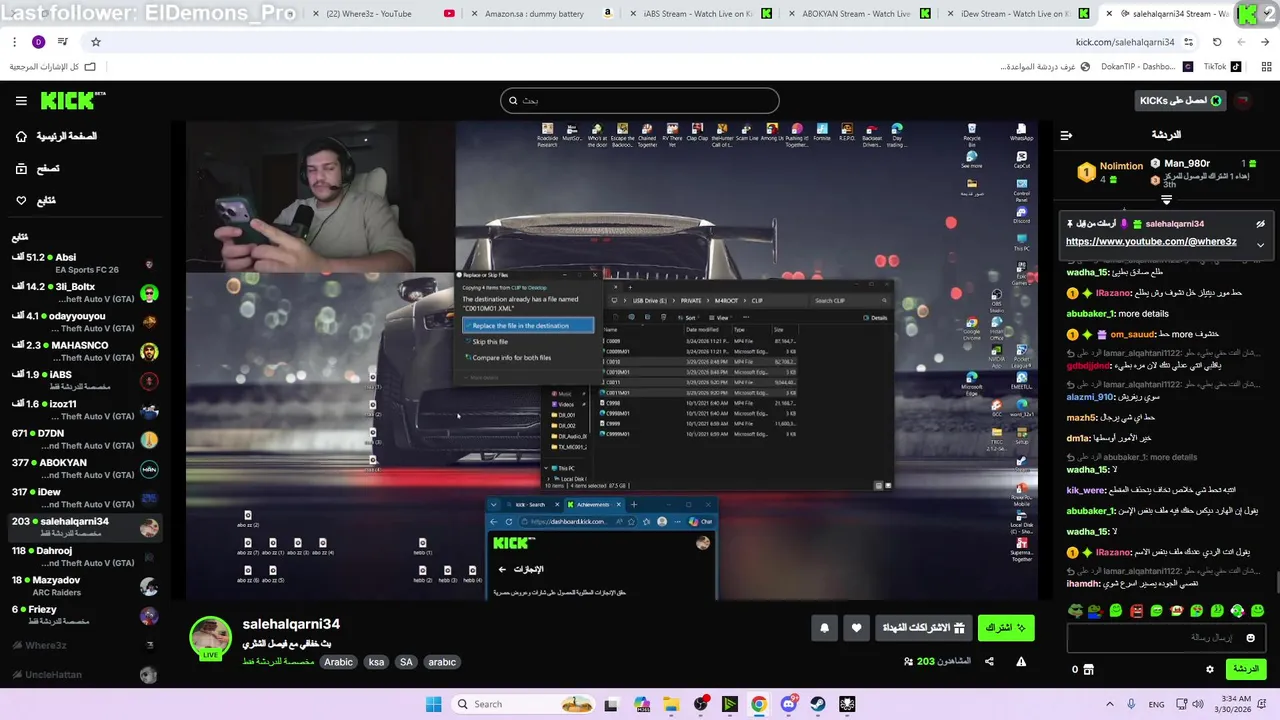Click Man_980r on the gift leaderboard

[1187, 163]
